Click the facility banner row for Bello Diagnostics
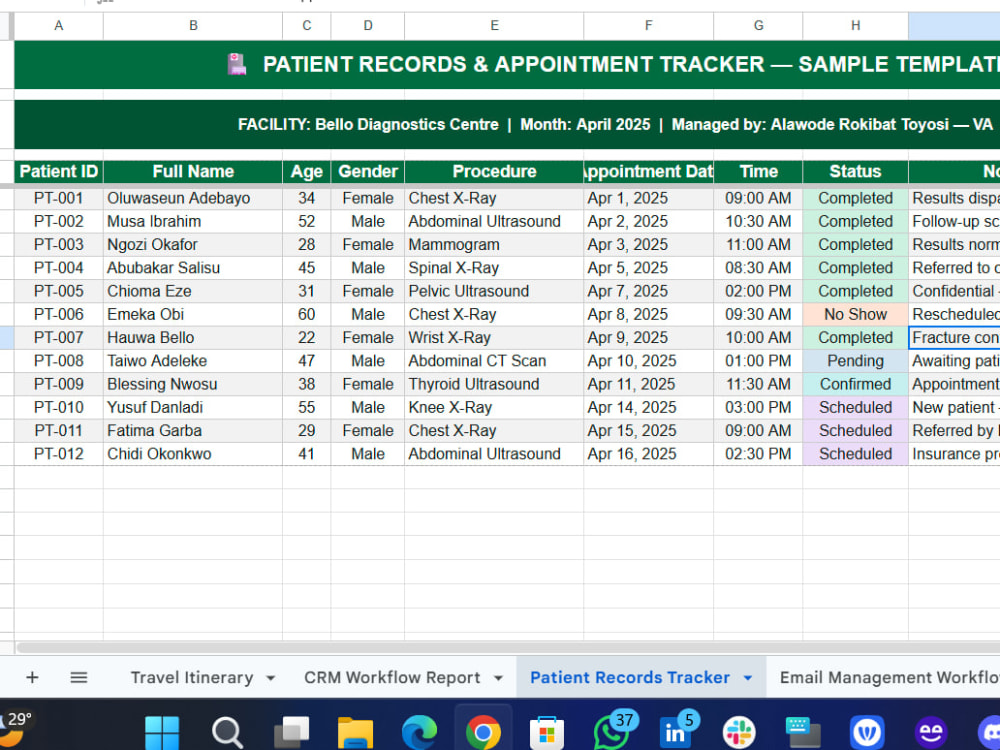The height and width of the screenshot is (750, 1000). [x=508, y=124]
